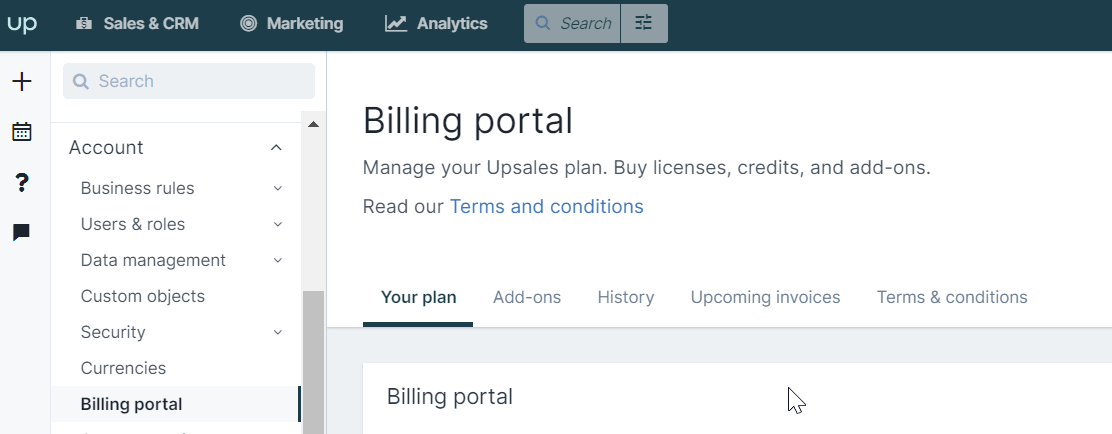Click the Upsales 'up' logo

(x=22, y=23)
